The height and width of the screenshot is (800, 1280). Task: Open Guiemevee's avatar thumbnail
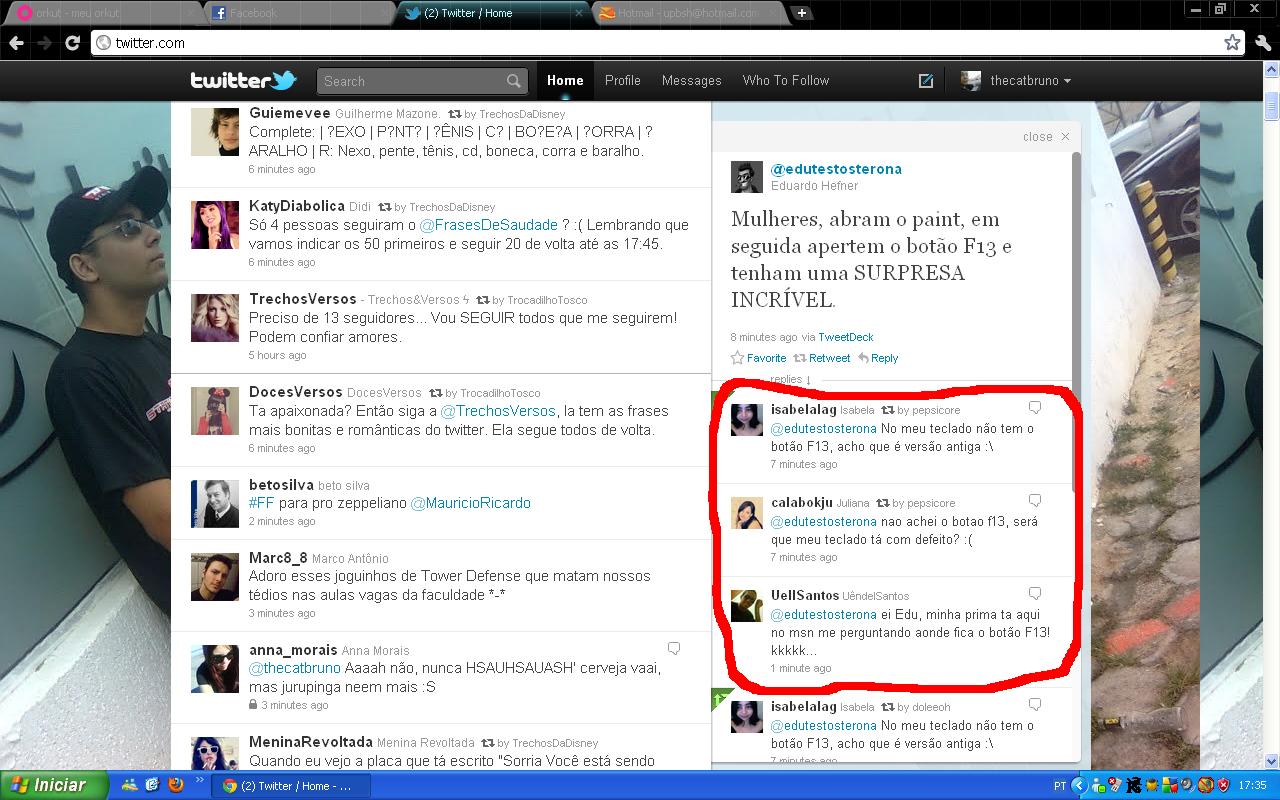(x=215, y=132)
